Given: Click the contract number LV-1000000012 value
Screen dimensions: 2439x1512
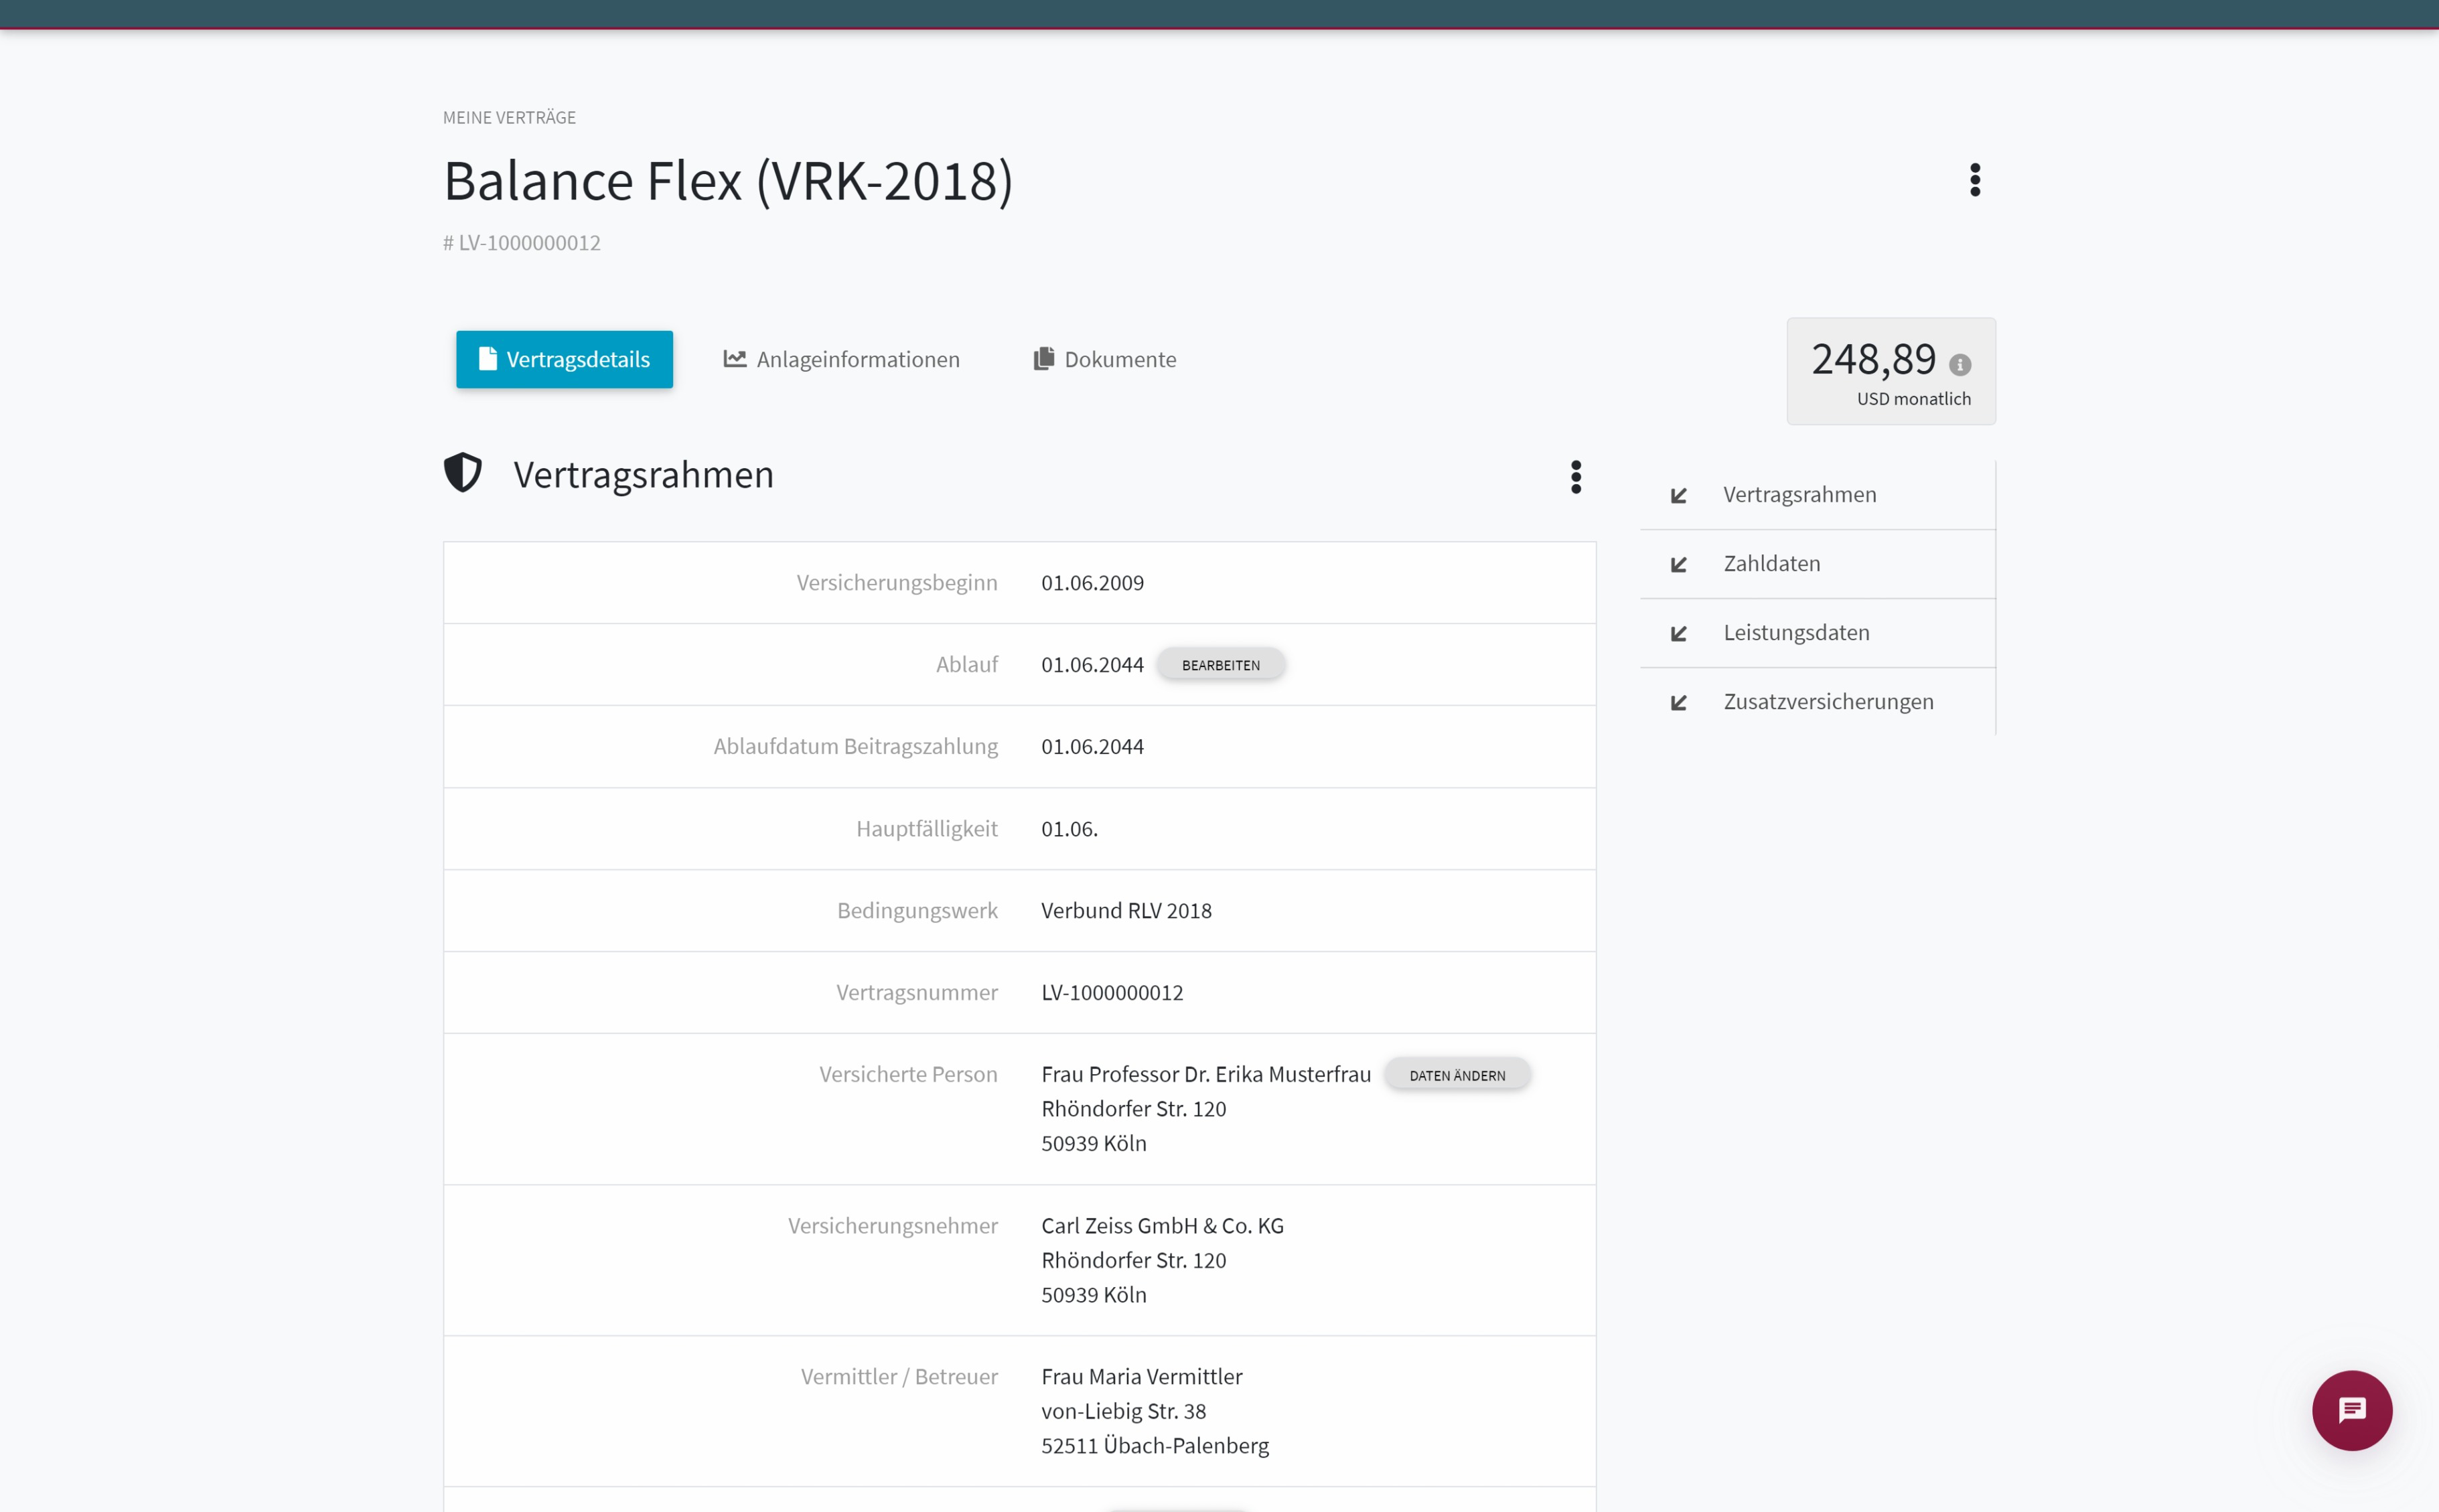Looking at the screenshot, I should coord(1111,992).
